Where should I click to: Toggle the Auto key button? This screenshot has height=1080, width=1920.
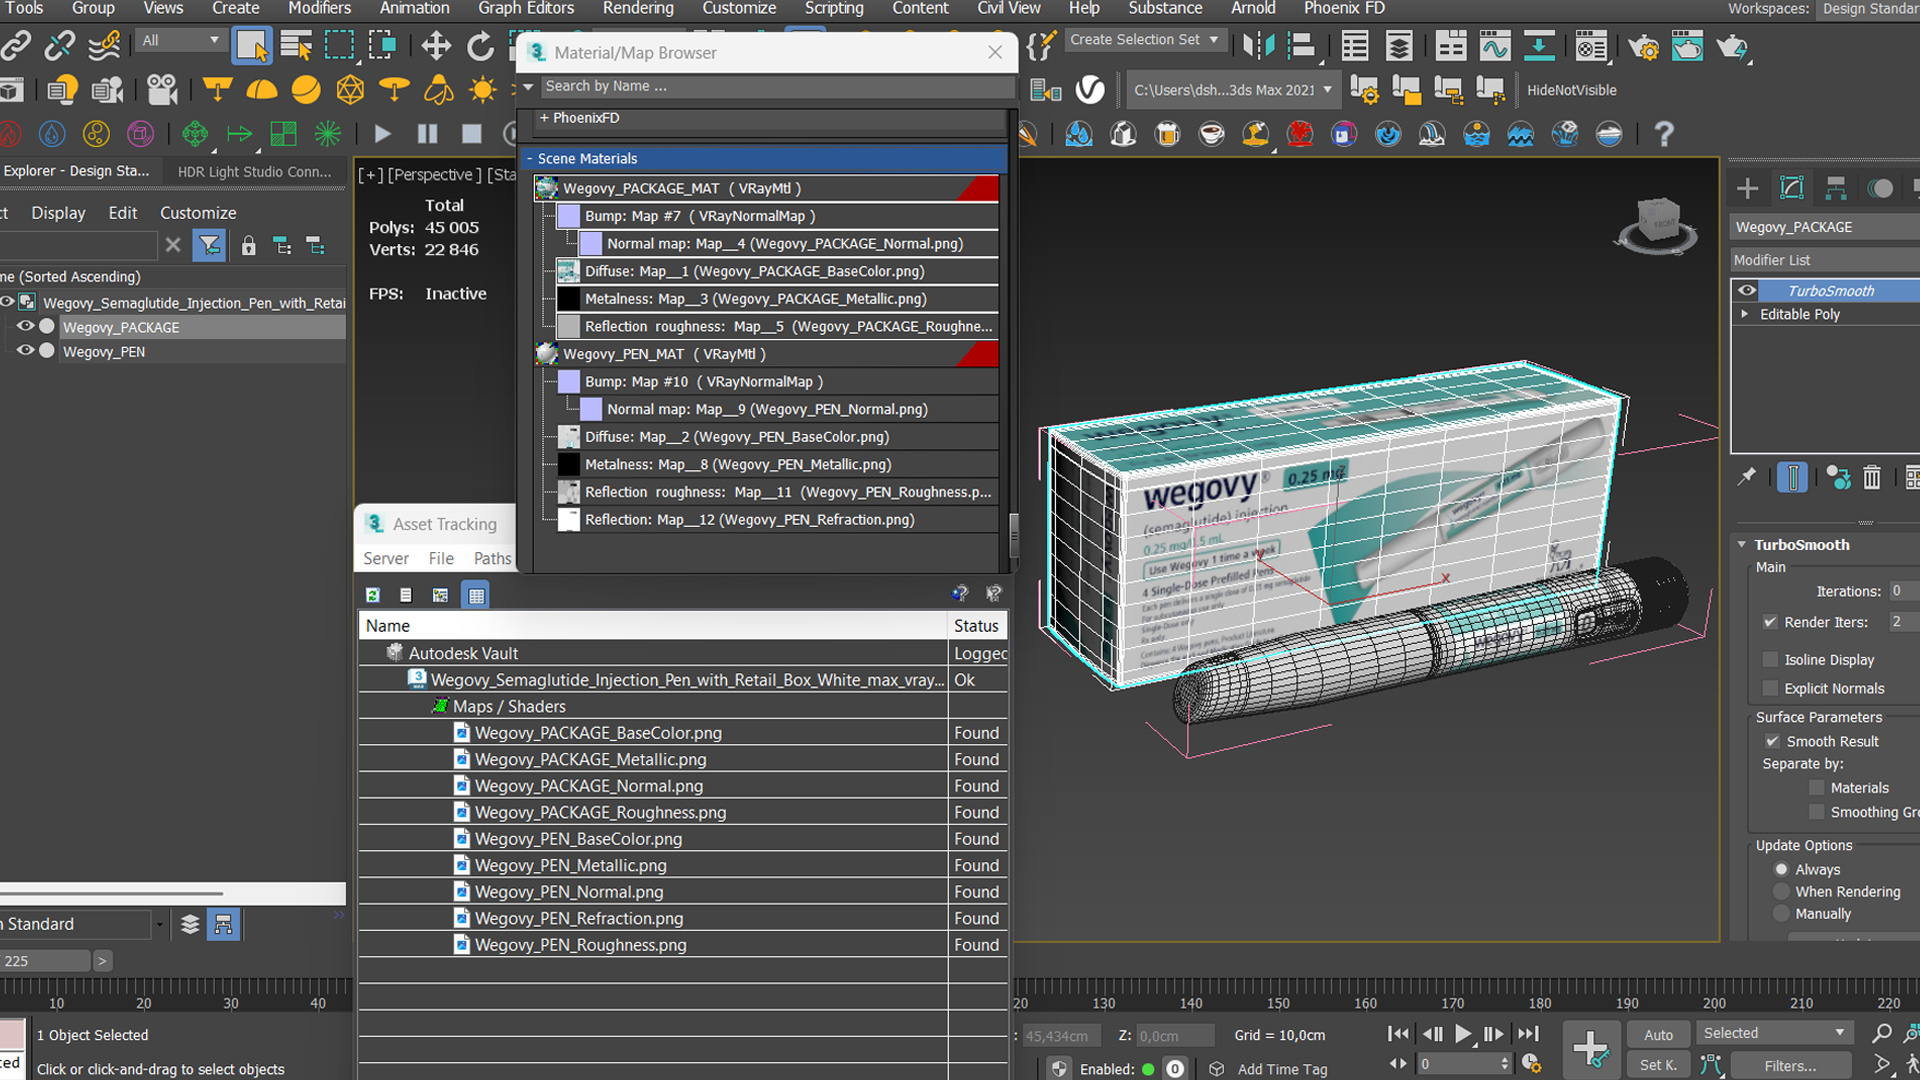point(1658,1035)
